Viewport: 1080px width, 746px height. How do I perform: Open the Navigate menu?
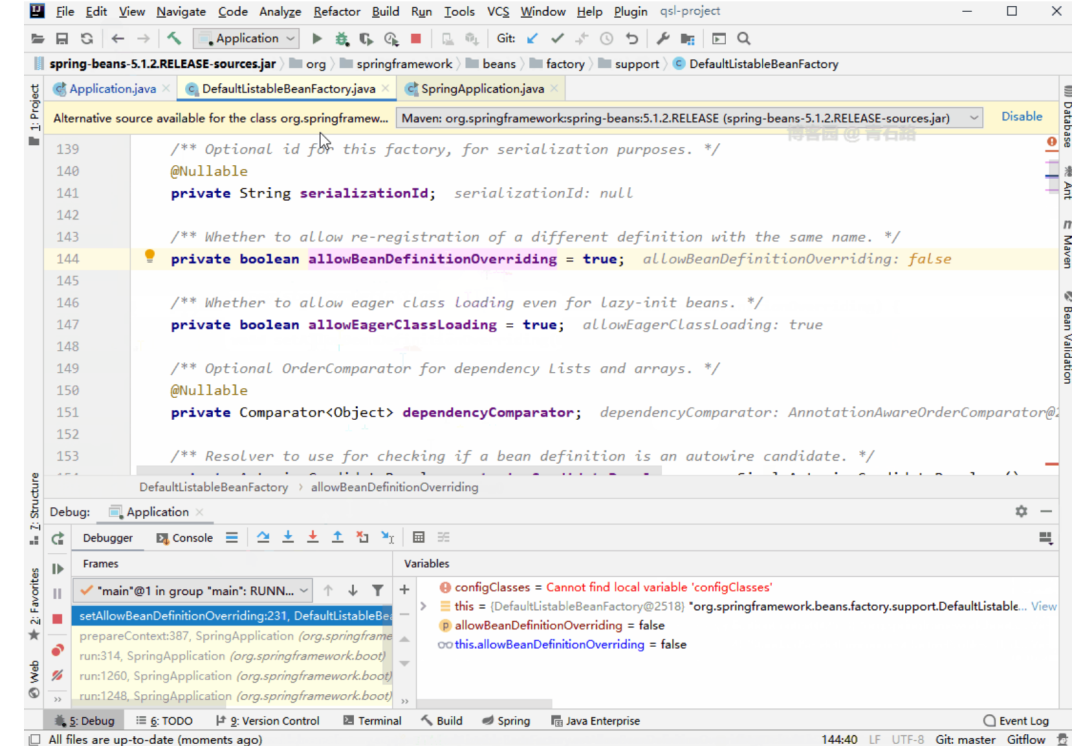[x=180, y=12]
